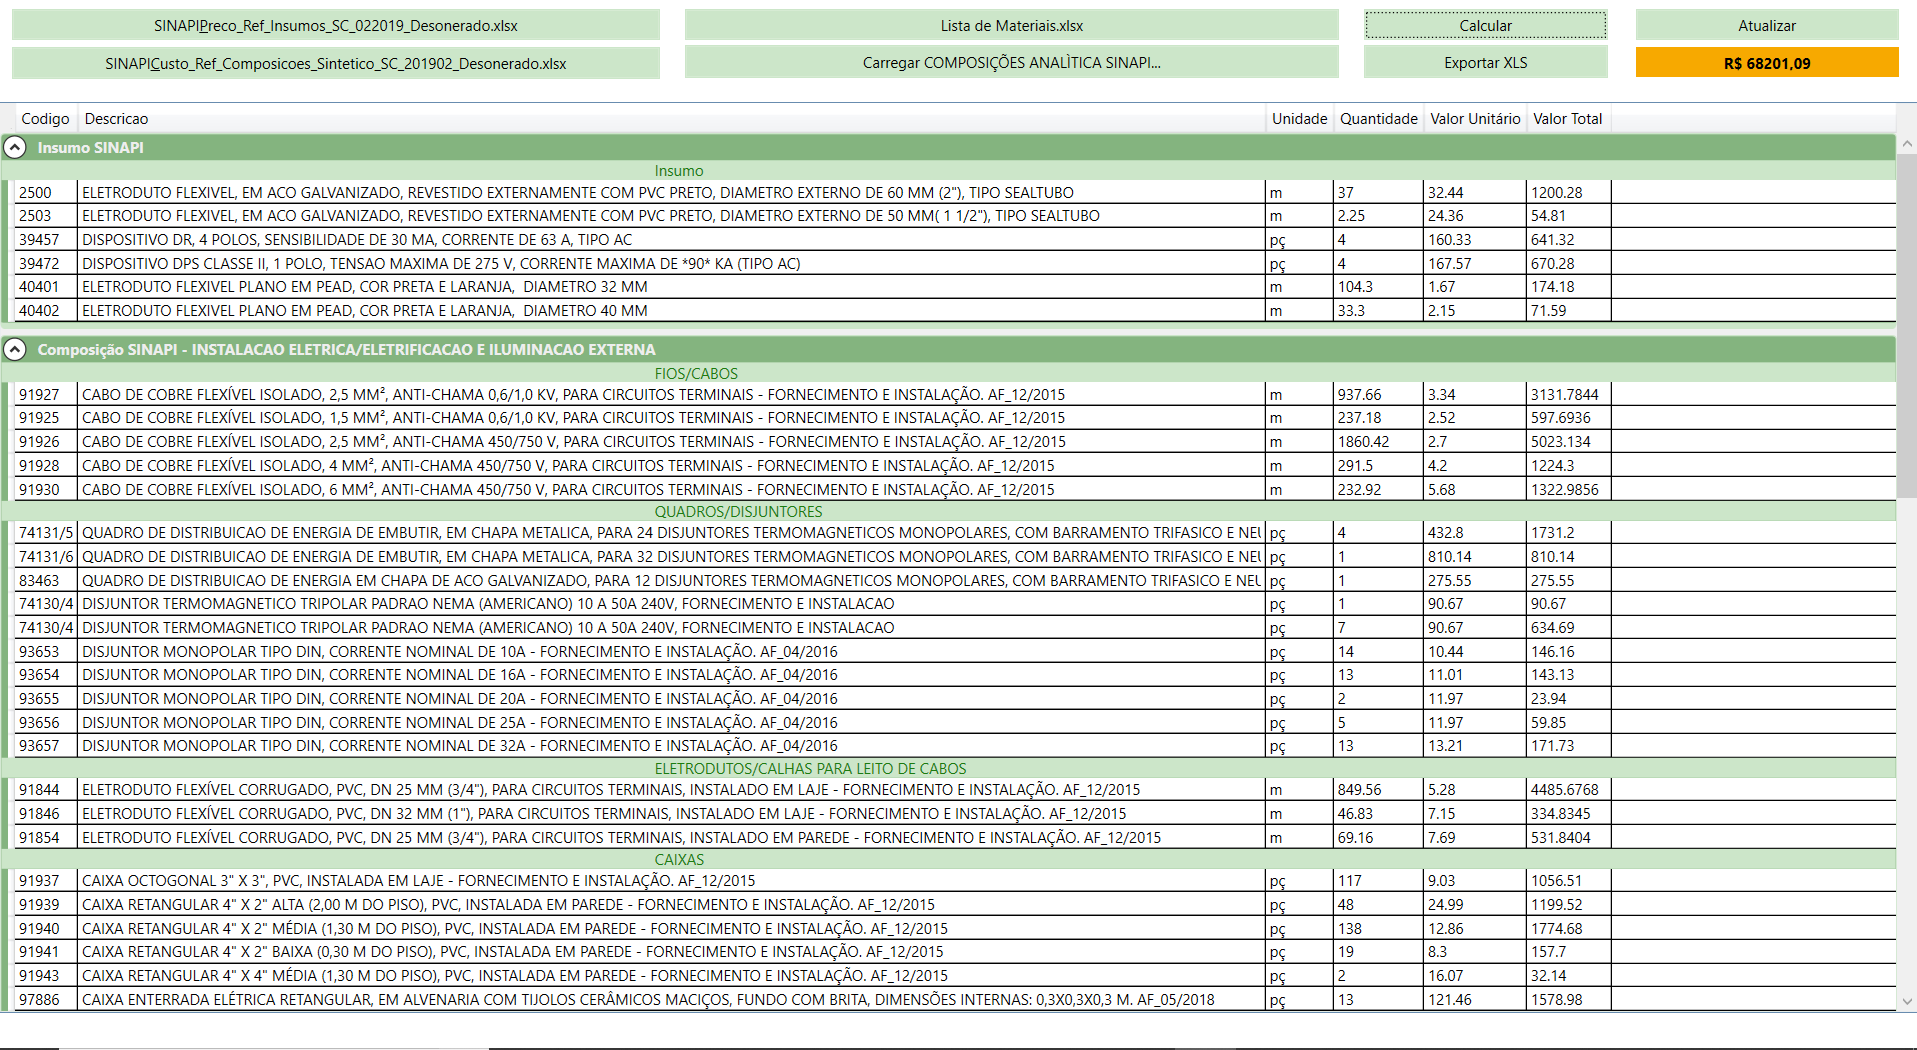Select the DISPOSITIVO DR, 4 POLOS description
The height and width of the screenshot is (1050, 1917).
pos(357,240)
